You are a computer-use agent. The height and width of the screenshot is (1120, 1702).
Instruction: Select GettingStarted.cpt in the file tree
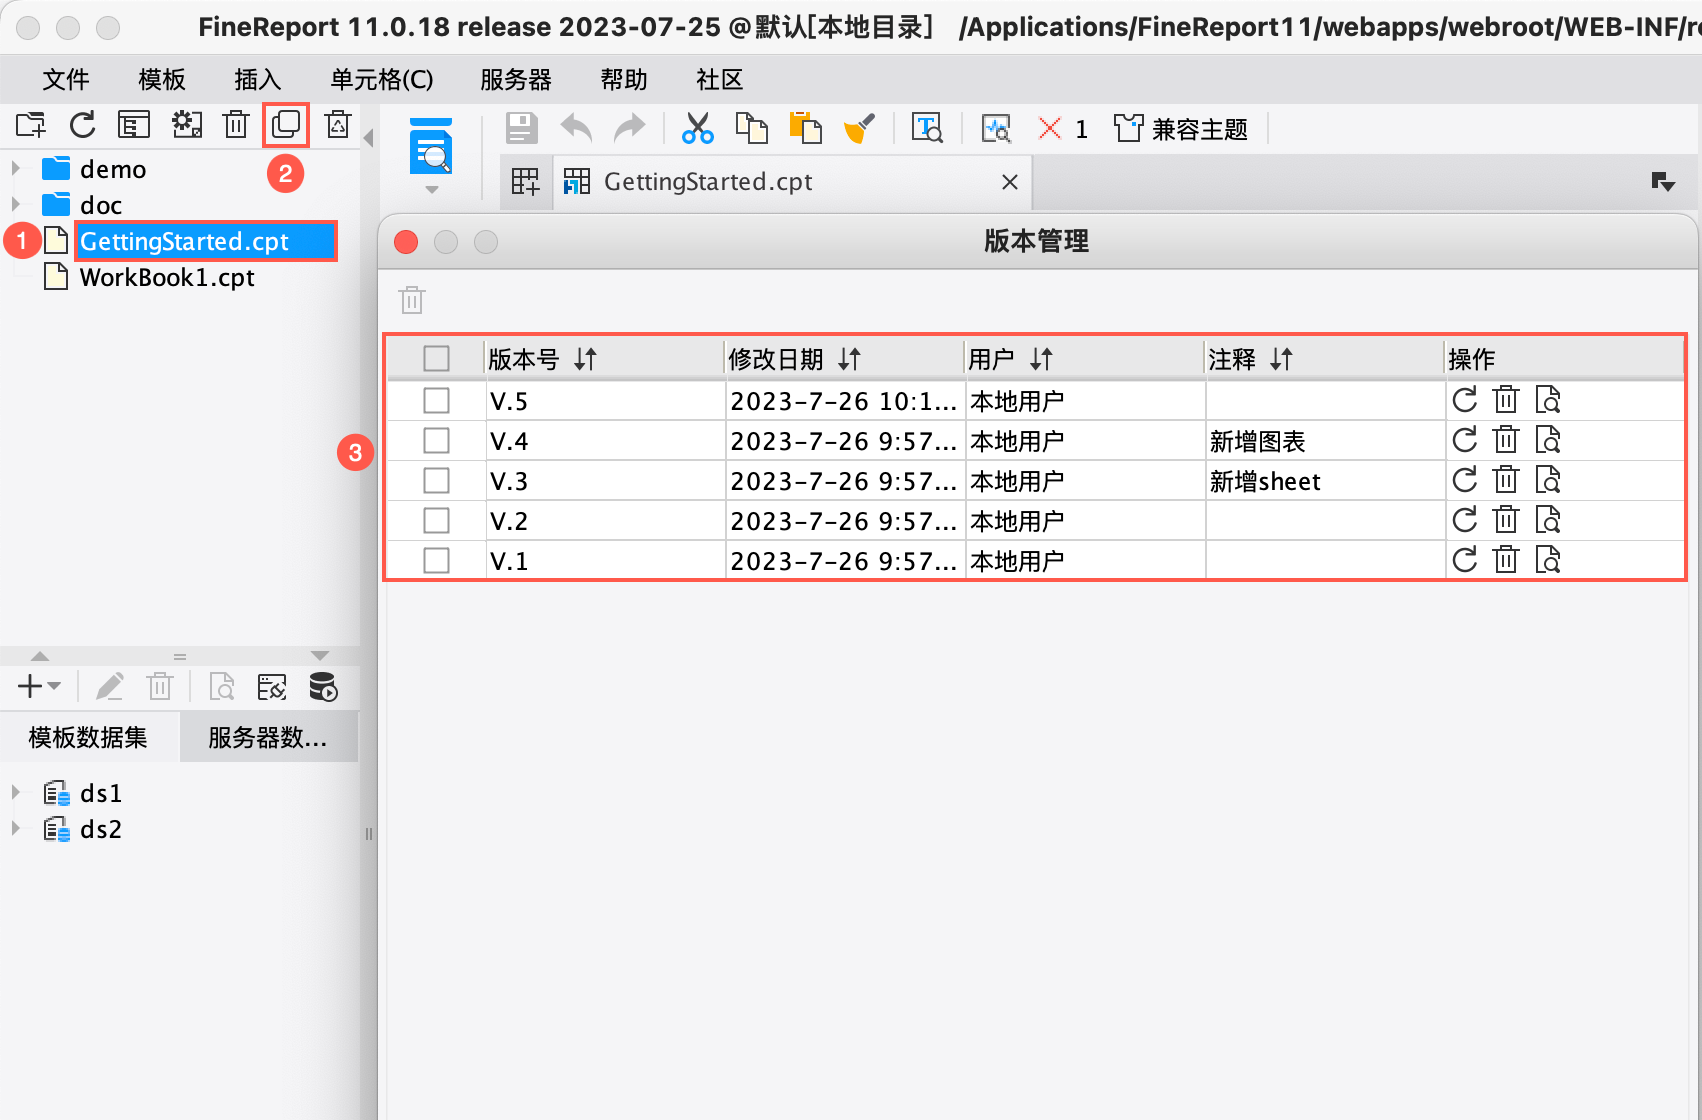tap(205, 241)
